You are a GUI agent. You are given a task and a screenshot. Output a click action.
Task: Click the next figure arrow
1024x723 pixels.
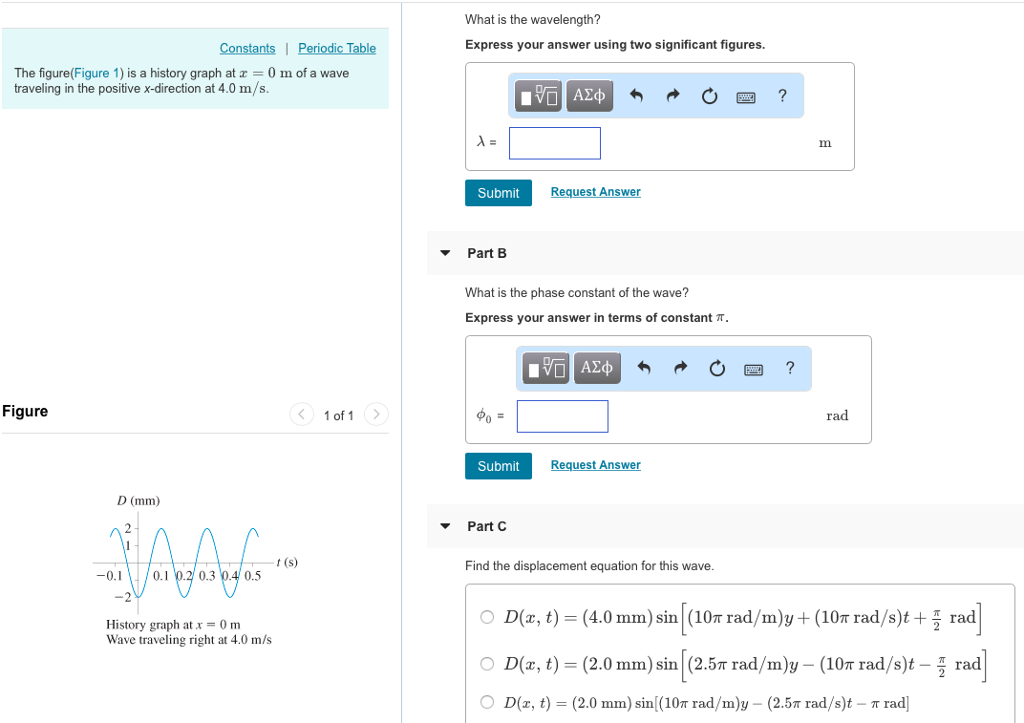point(375,414)
